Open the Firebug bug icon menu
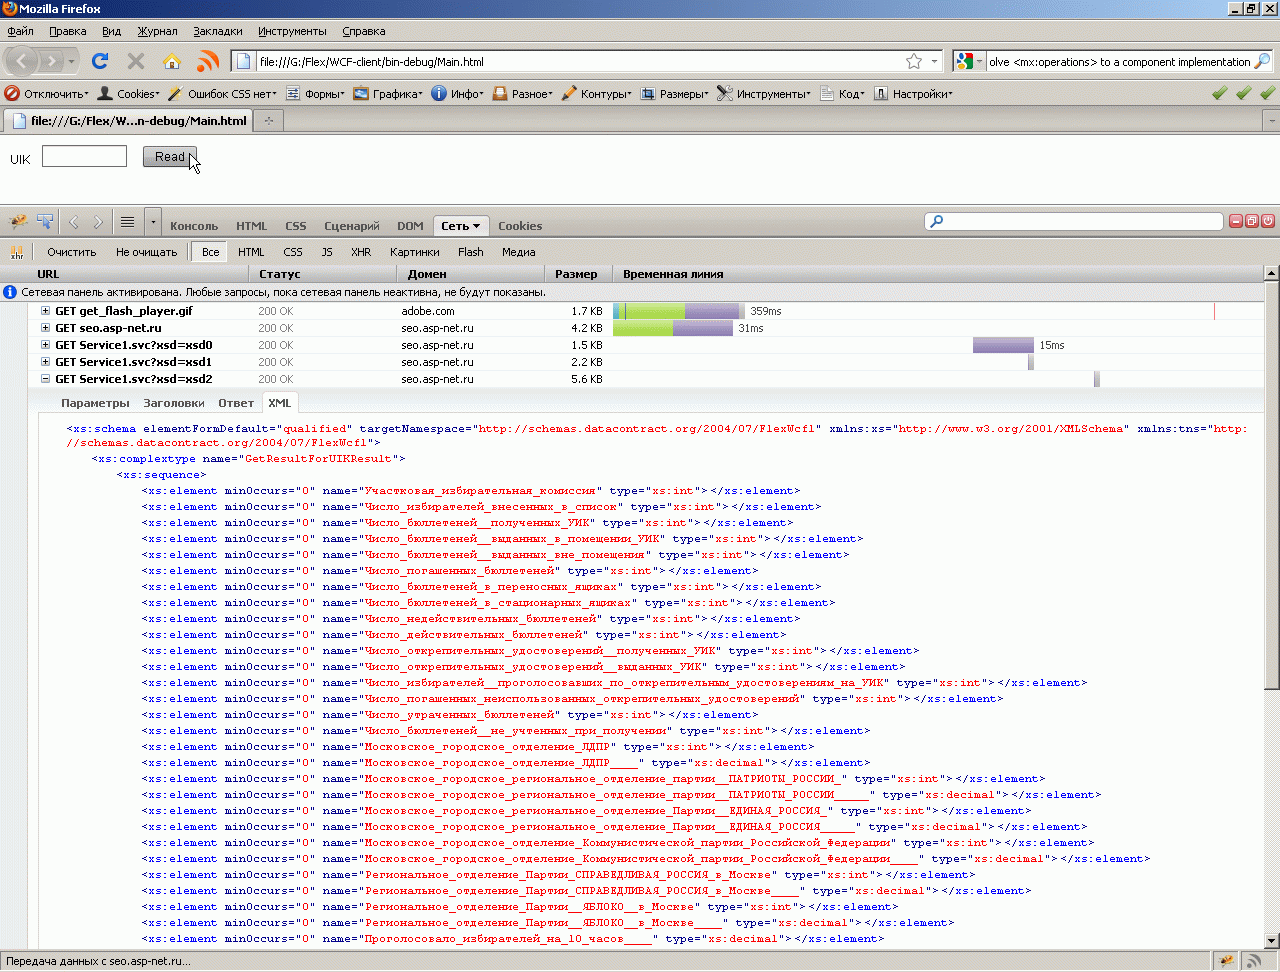This screenshot has height=972, width=1280. (x=18, y=222)
